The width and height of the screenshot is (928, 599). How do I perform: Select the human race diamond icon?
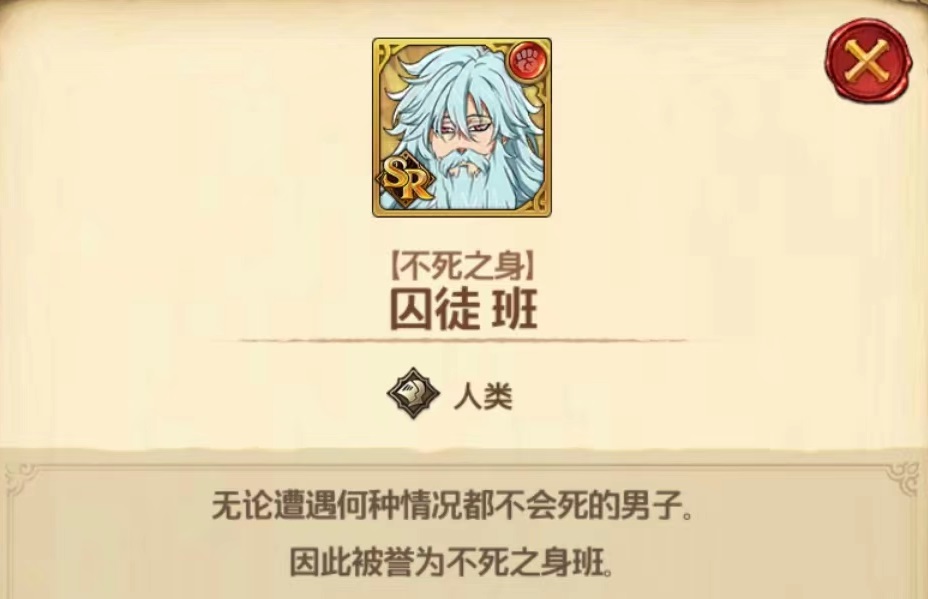coord(413,393)
